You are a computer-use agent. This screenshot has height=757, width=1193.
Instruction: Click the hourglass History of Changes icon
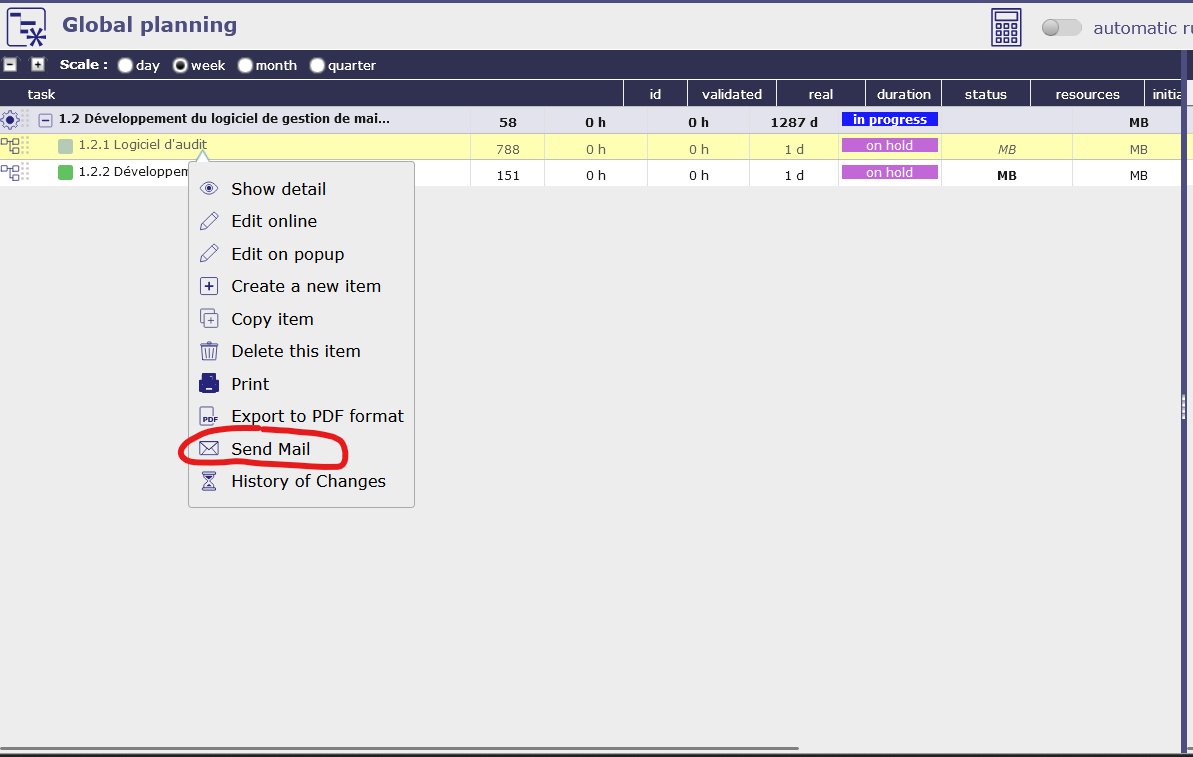click(209, 481)
